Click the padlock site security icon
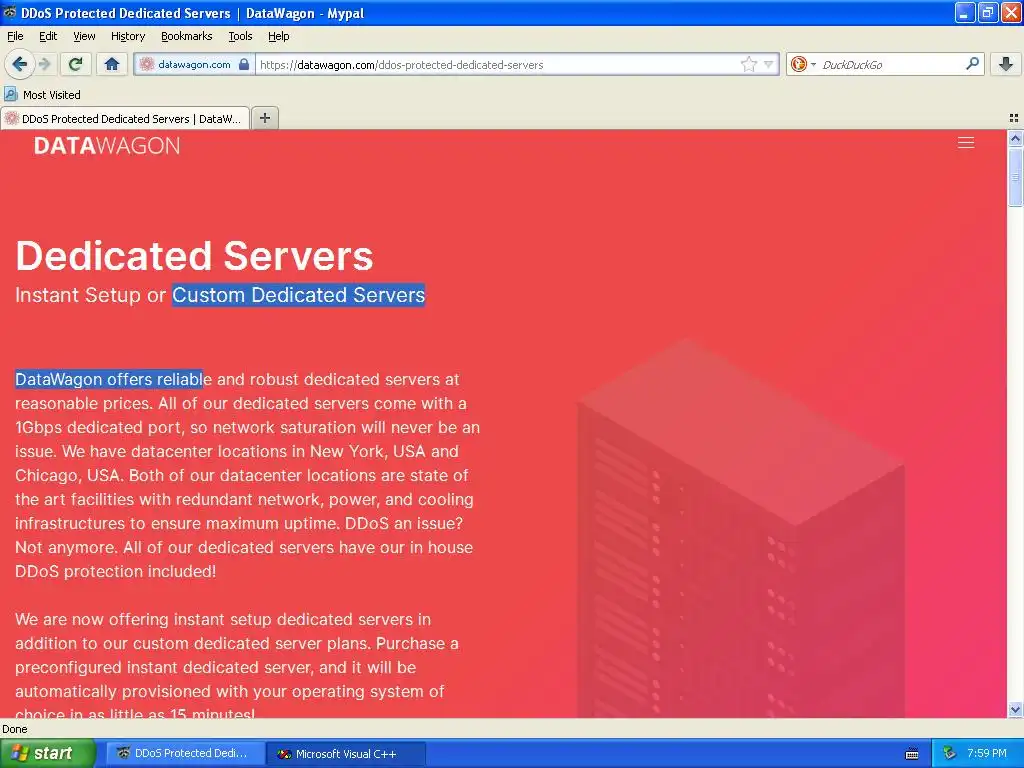This screenshot has width=1024, height=768. click(x=244, y=64)
